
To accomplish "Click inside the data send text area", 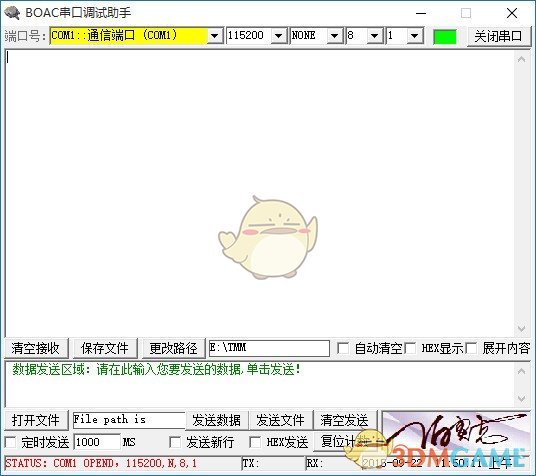I will [260, 384].
